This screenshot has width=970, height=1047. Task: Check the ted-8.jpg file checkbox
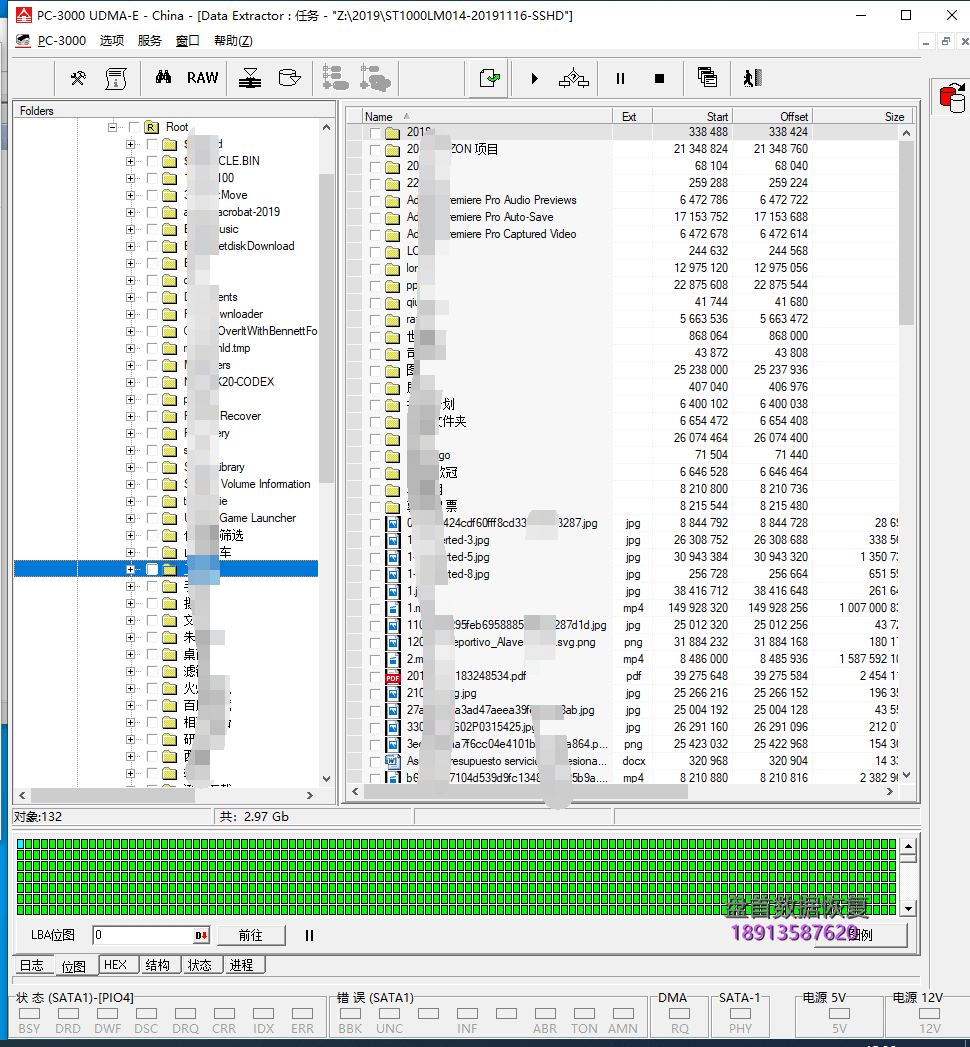375,574
